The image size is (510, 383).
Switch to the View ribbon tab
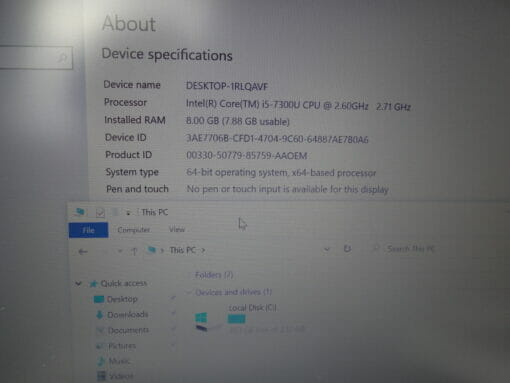tap(177, 229)
